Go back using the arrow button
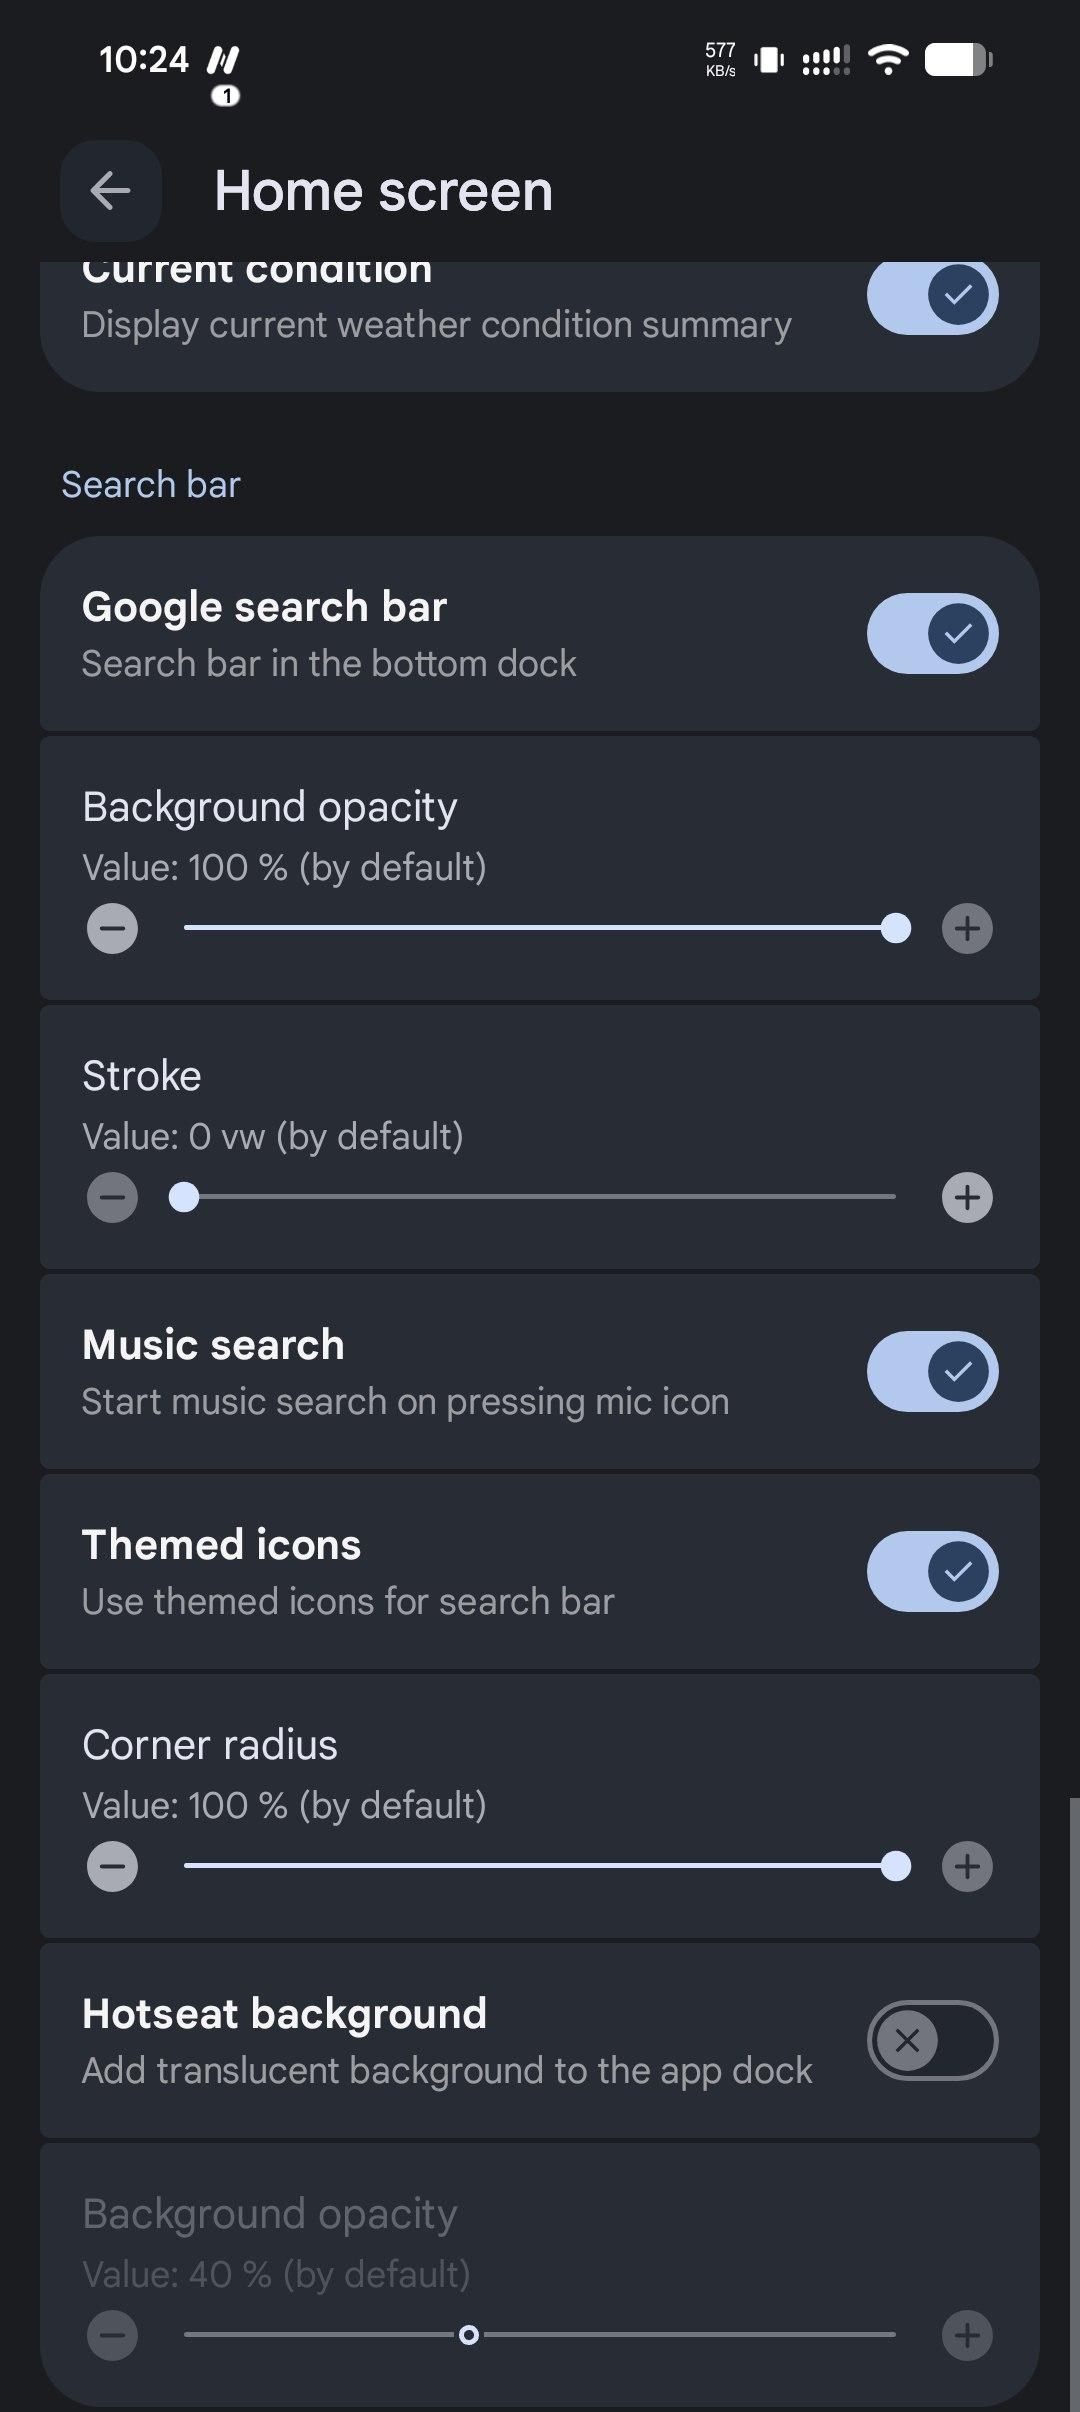 111,191
